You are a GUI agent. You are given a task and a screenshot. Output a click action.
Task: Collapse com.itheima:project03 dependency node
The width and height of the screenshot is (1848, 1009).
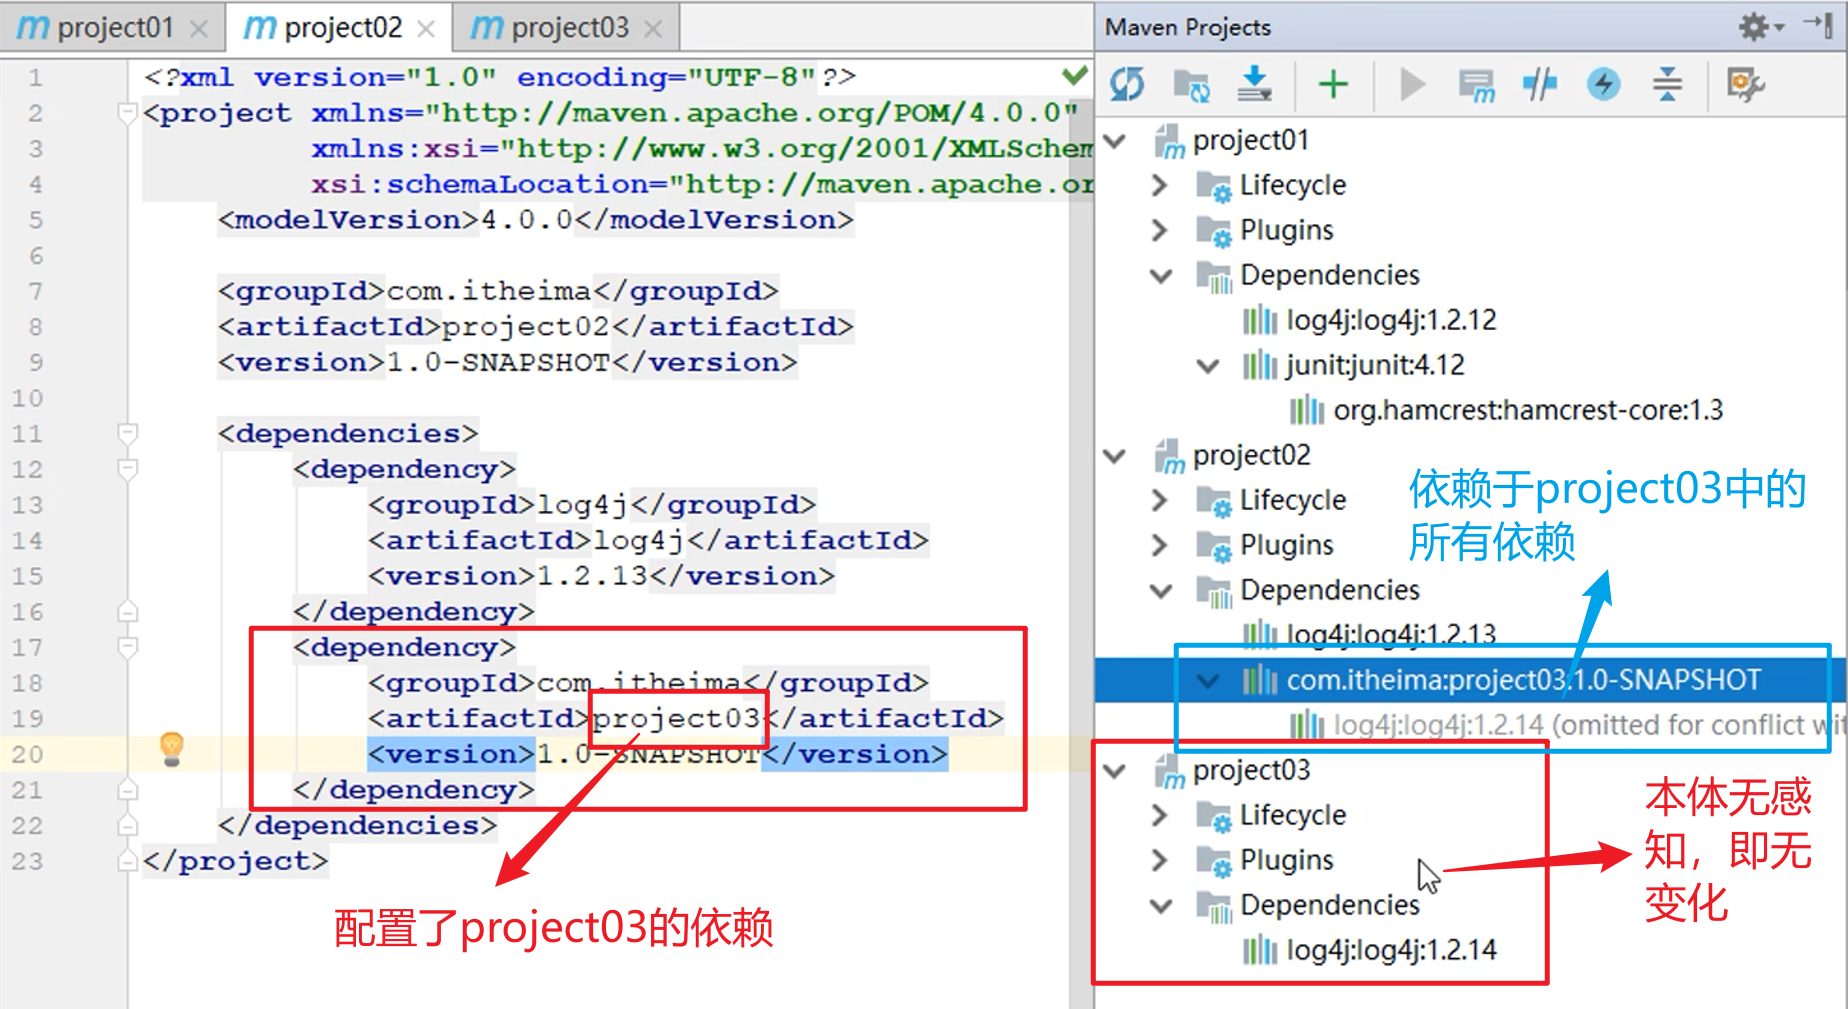(1208, 681)
